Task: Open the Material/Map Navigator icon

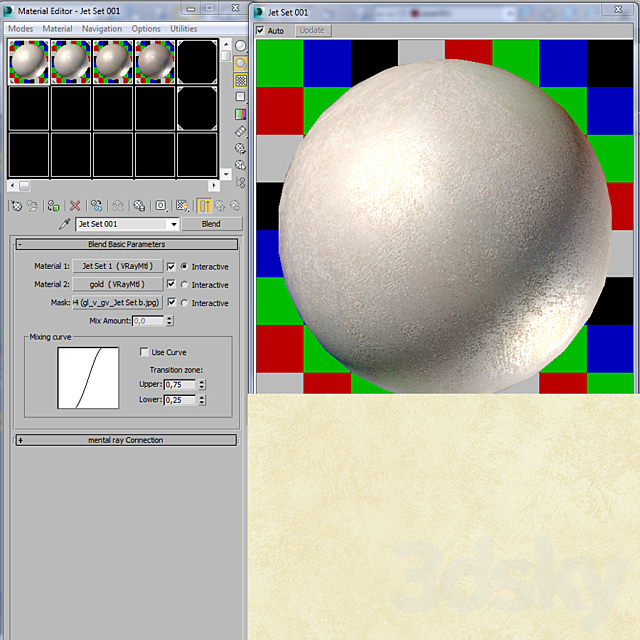Action: click(x=240, y=182)
